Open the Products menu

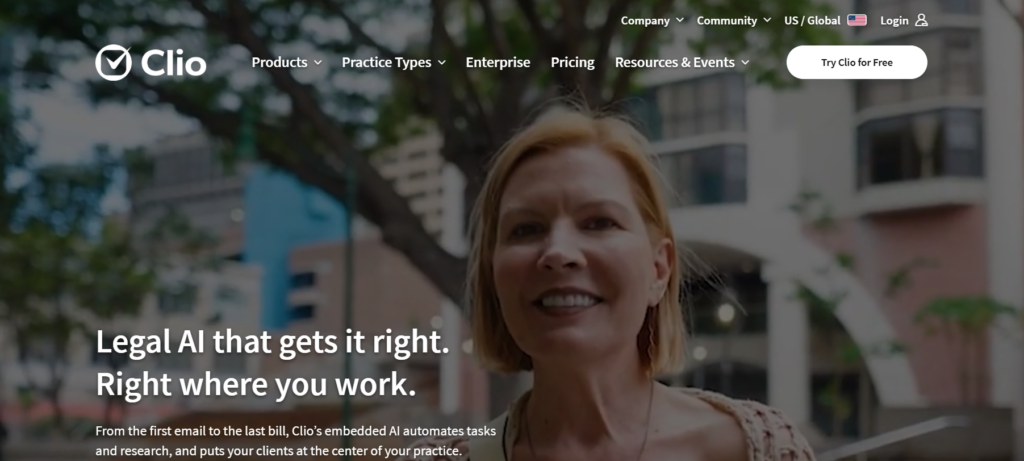[x=280, y=63]
